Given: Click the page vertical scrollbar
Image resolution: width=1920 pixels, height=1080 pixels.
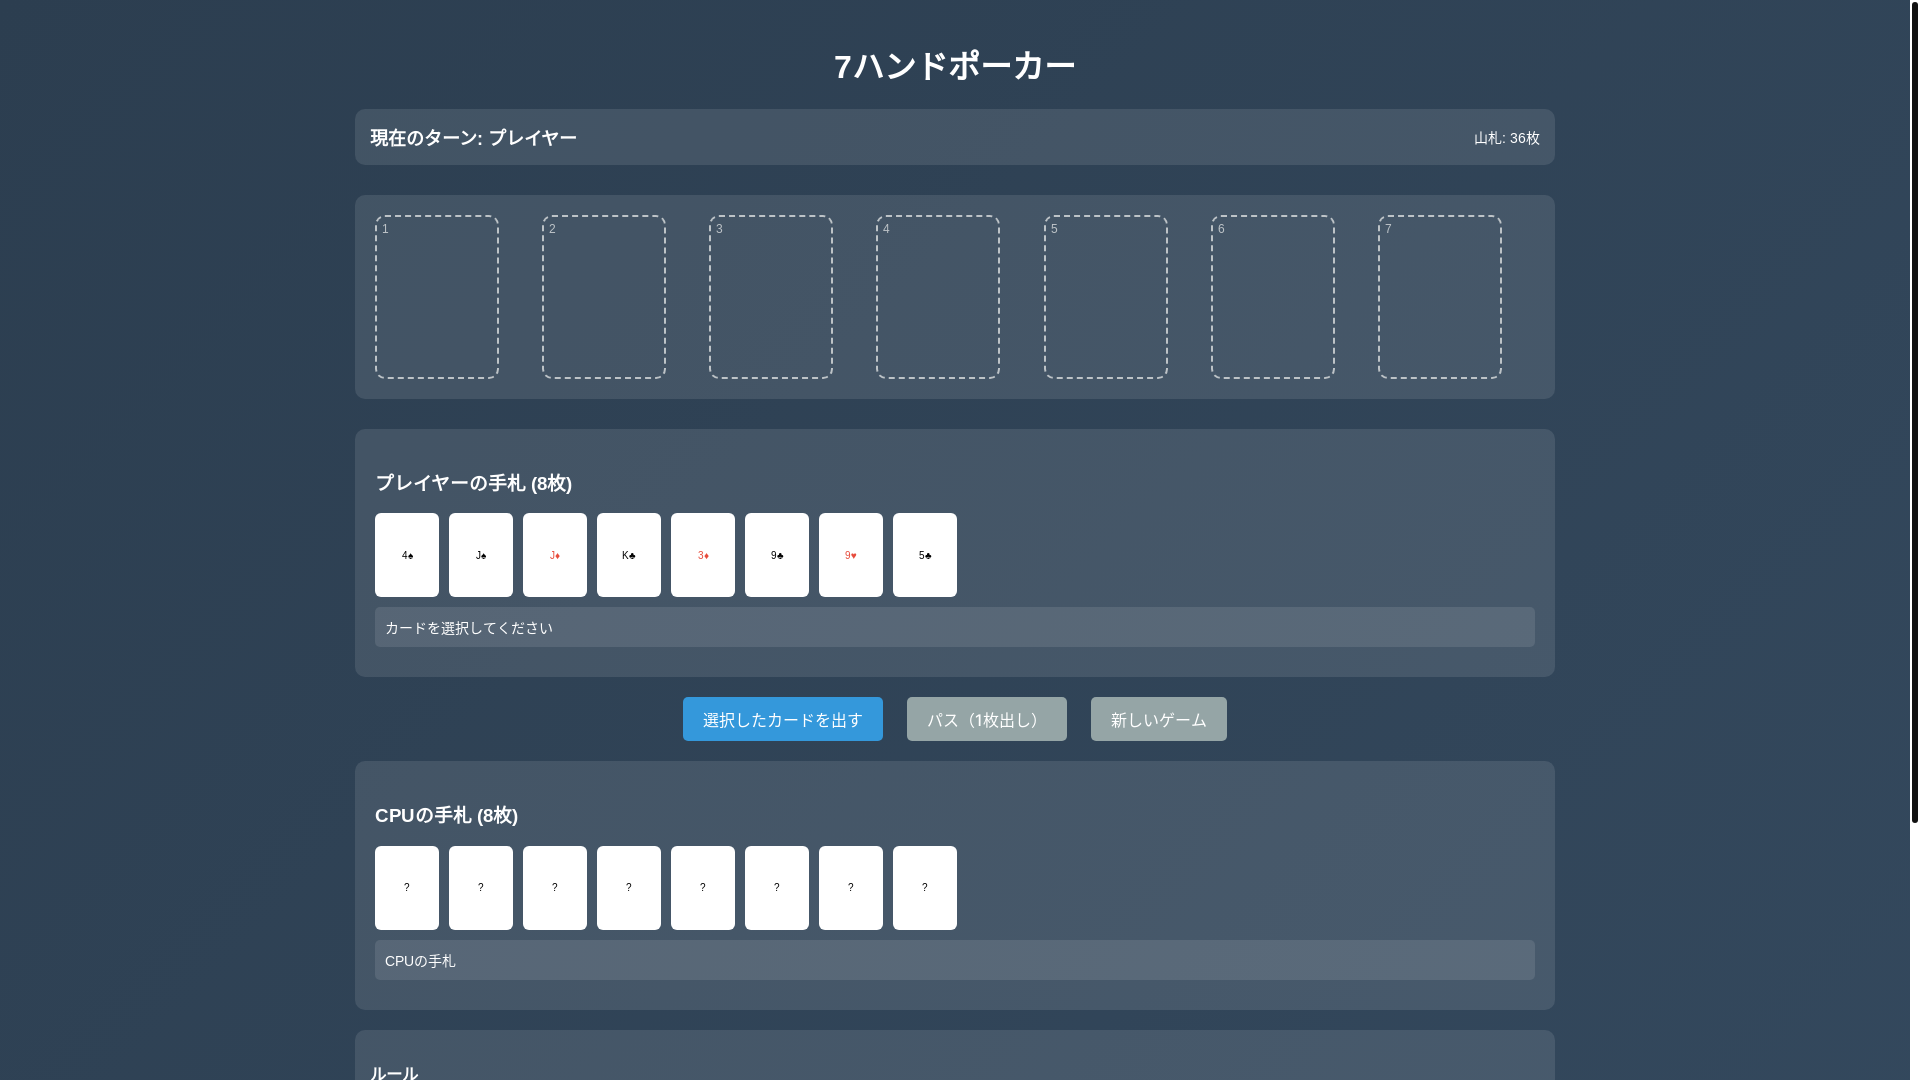Looking at the screenshot, I should (1914, 412).
